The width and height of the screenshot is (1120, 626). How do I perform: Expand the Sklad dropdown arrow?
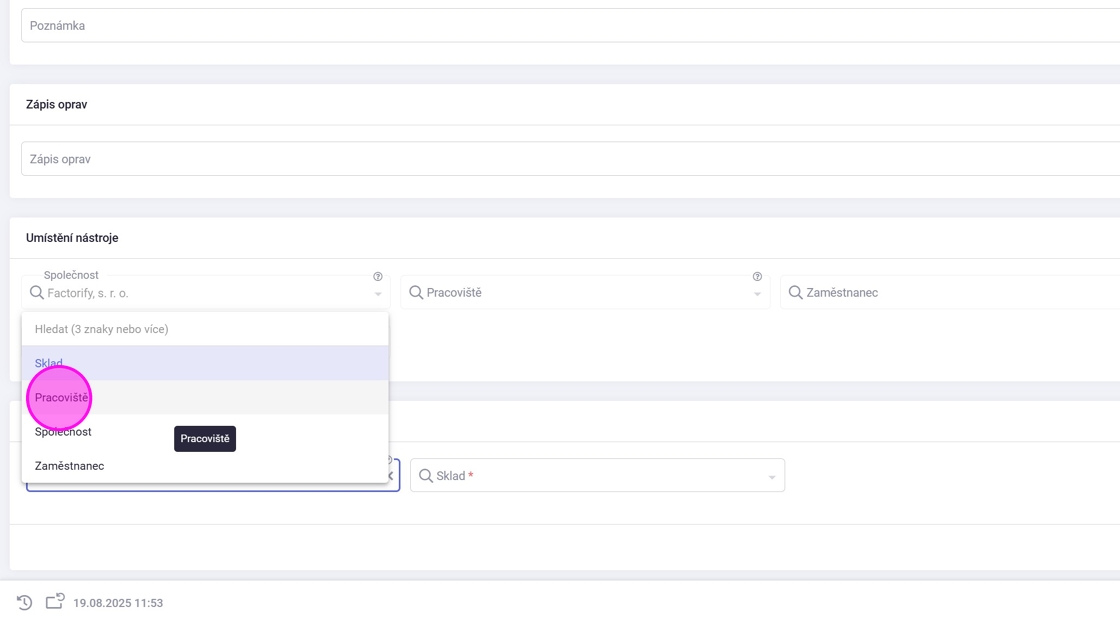tap(772, 477)
